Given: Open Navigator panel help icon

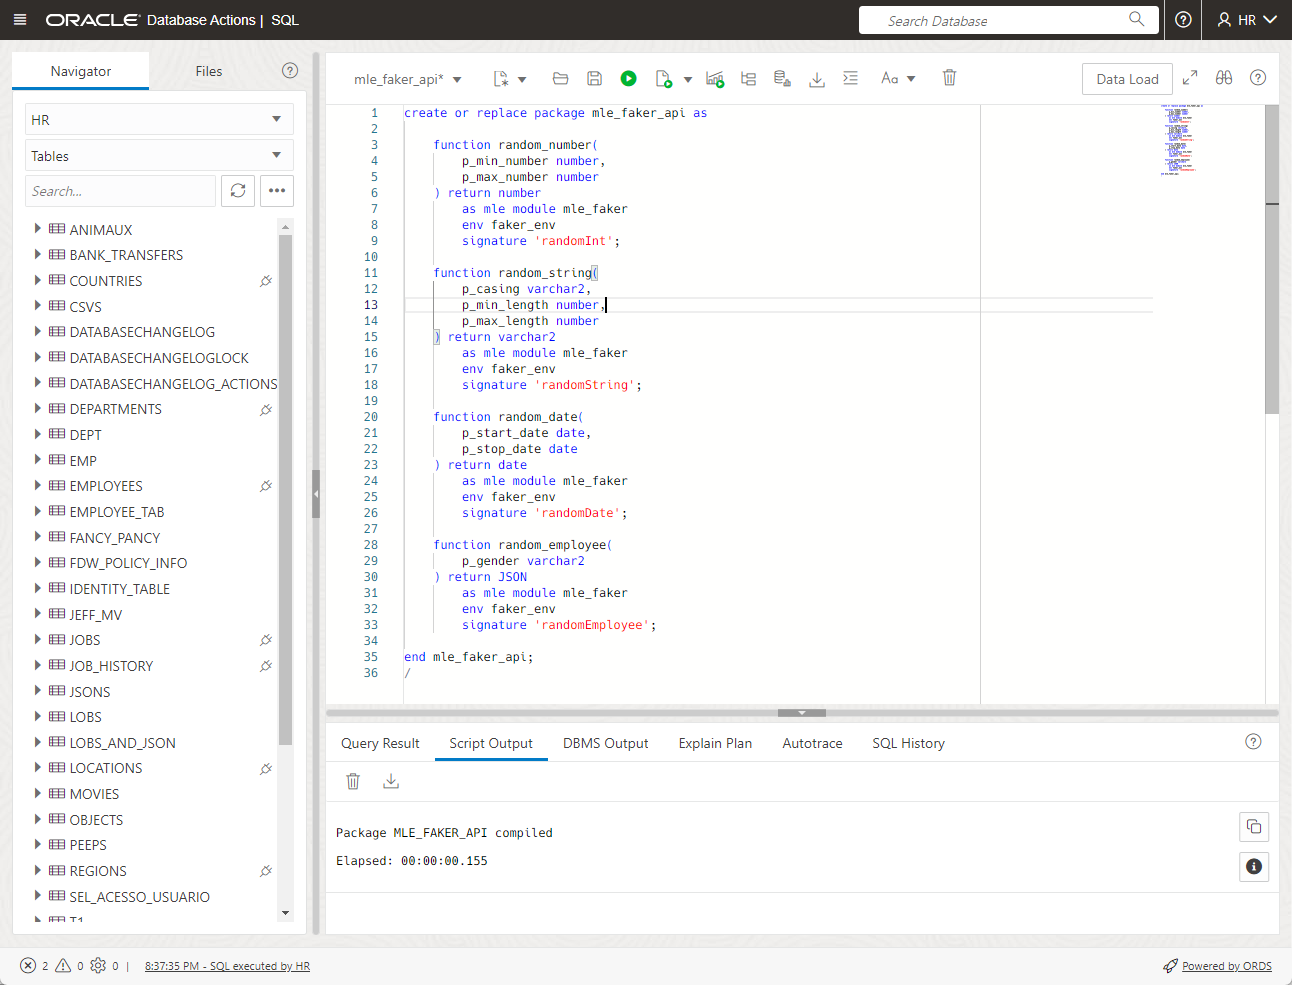Looking at the screenshot, I should tap(290, 70).
